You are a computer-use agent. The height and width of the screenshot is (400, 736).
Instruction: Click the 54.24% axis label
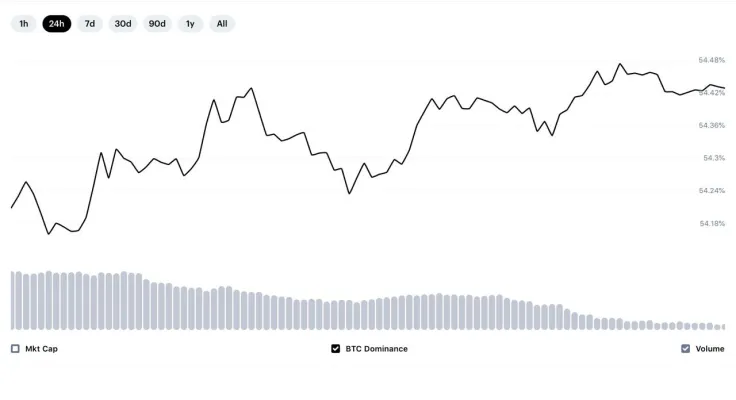pos(712,191)
